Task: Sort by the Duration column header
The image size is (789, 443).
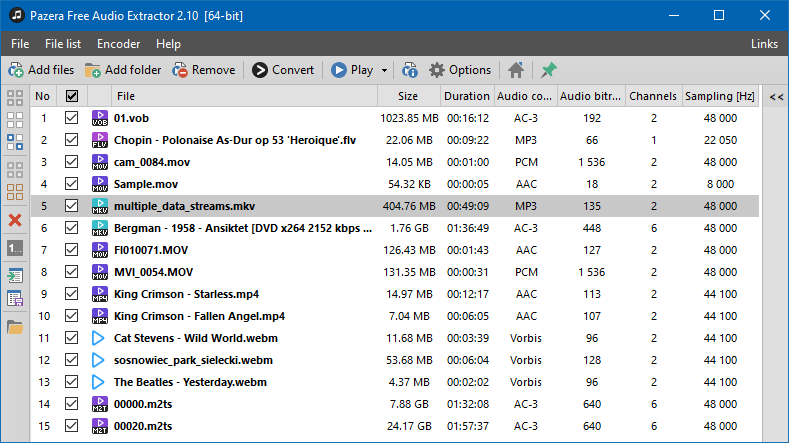Action: click(466, 96)
